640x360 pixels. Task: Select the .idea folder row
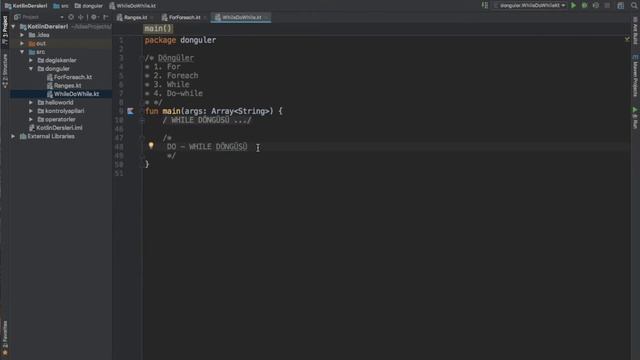[61, 35]
